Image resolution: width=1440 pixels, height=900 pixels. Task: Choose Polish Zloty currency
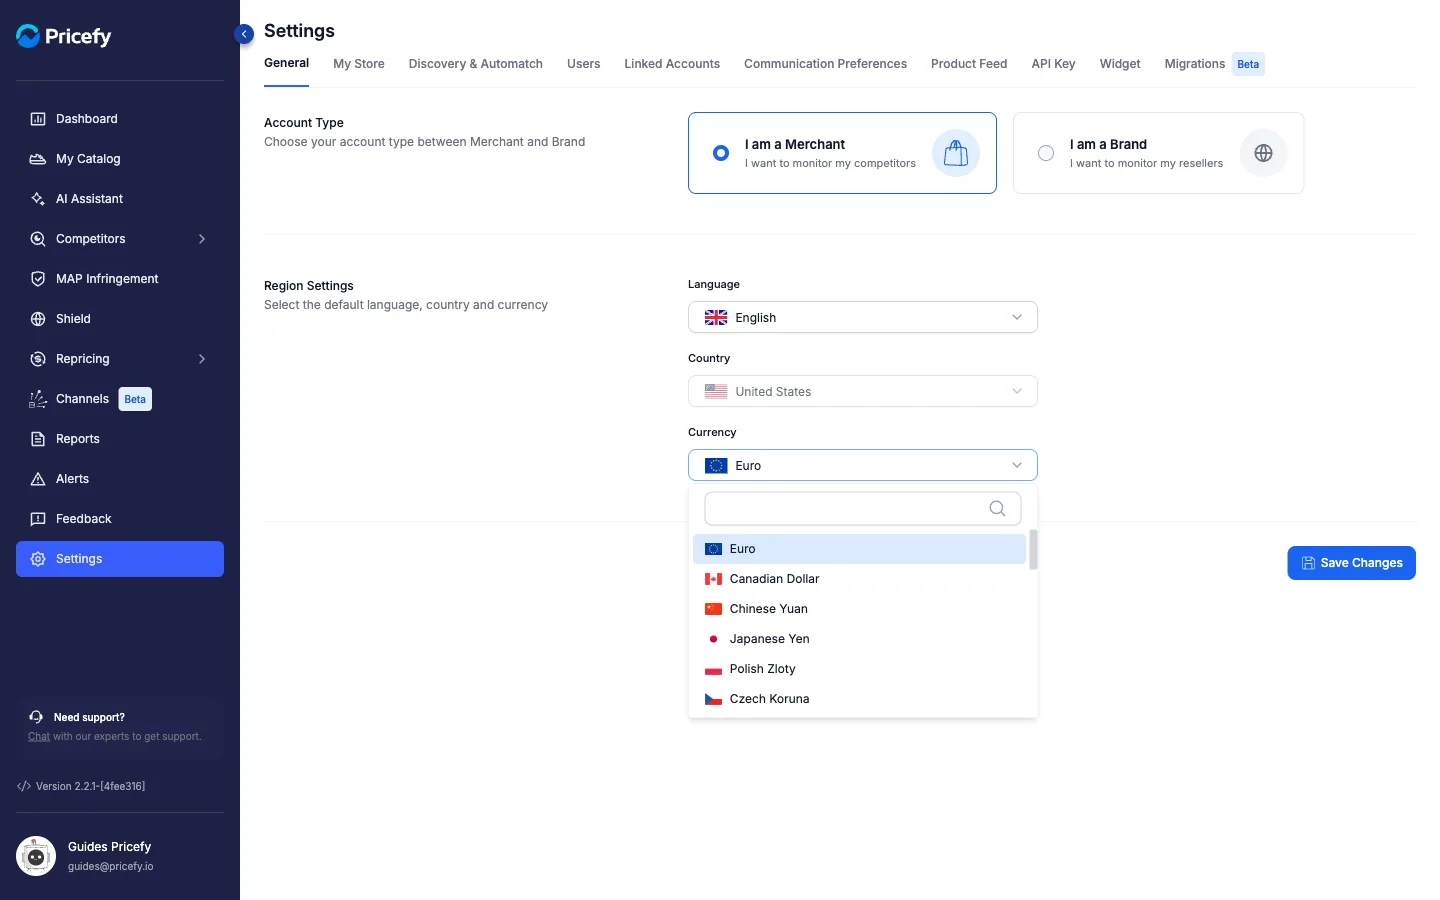pyautogui.click(x=859, y=669)
